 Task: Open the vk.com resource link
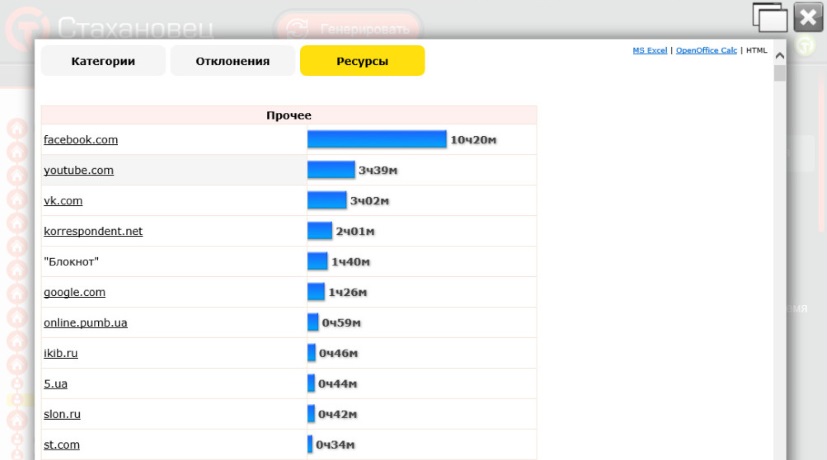click(63, 201)
